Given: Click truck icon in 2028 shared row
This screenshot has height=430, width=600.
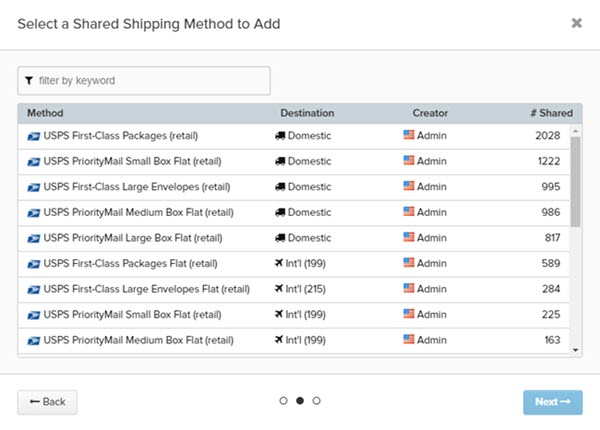Looking at the screenshot, I should pyautogui.click(x=280, y=136).
